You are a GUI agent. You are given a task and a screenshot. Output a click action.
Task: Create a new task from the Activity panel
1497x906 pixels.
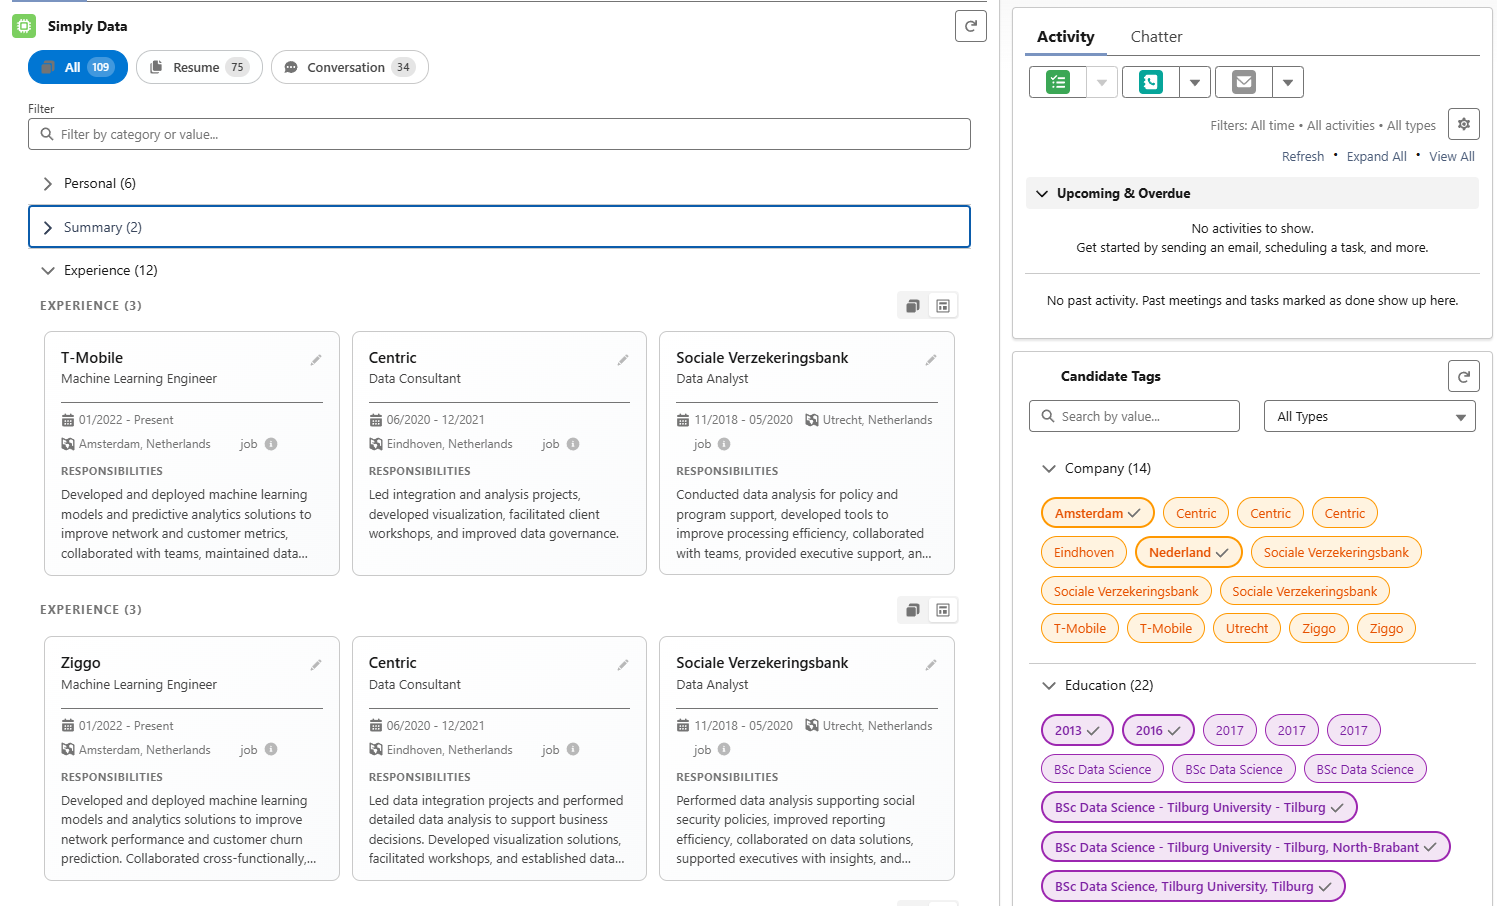pos(1057,81)
